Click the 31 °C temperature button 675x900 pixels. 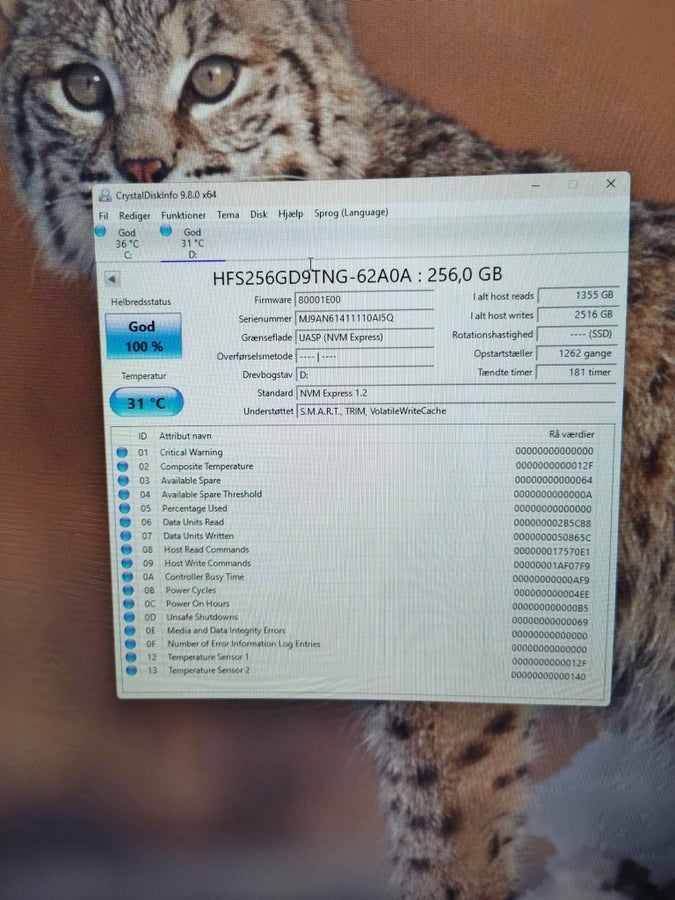pos(146,402)
